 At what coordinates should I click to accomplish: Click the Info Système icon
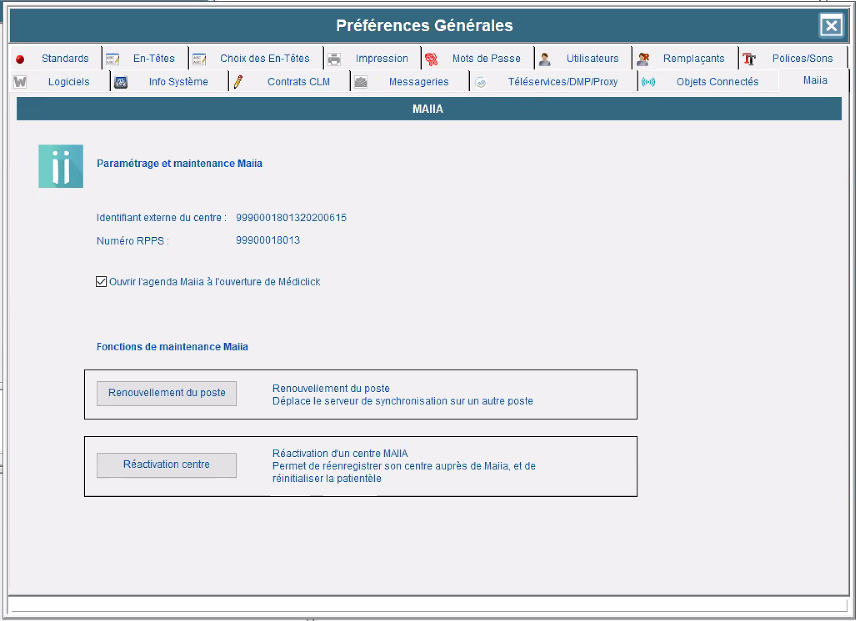(x=120, y=82)
